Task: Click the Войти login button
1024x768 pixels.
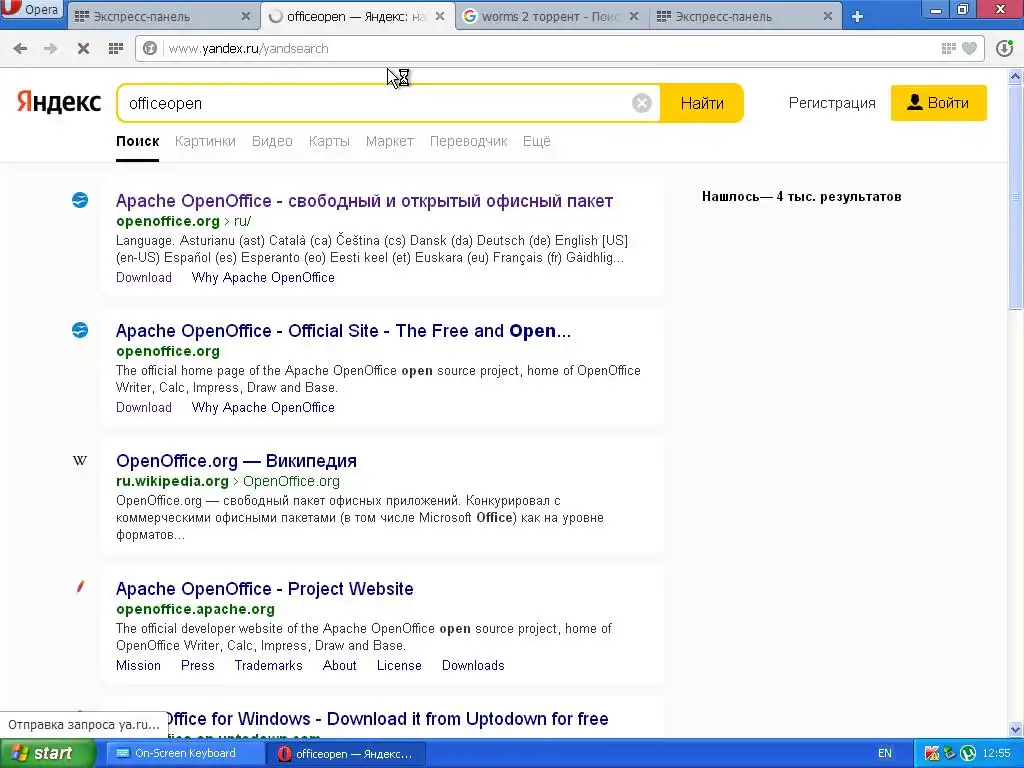Action: [938, 103]
